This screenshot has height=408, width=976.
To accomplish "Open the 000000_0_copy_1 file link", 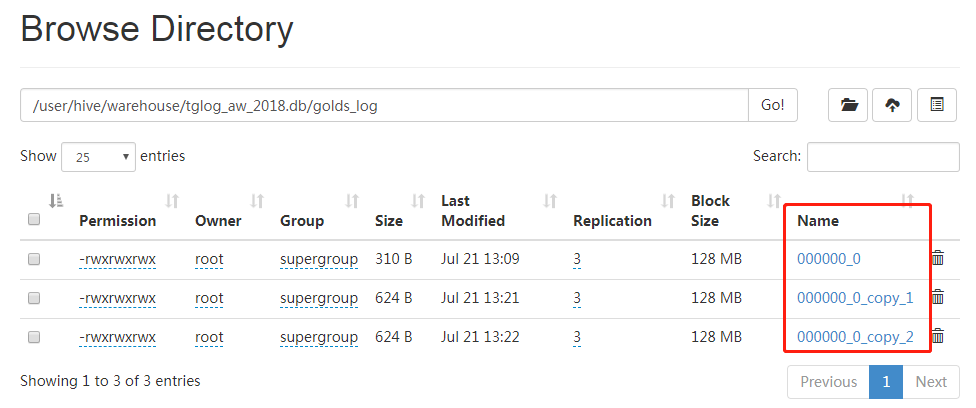I will coord(855,297).
